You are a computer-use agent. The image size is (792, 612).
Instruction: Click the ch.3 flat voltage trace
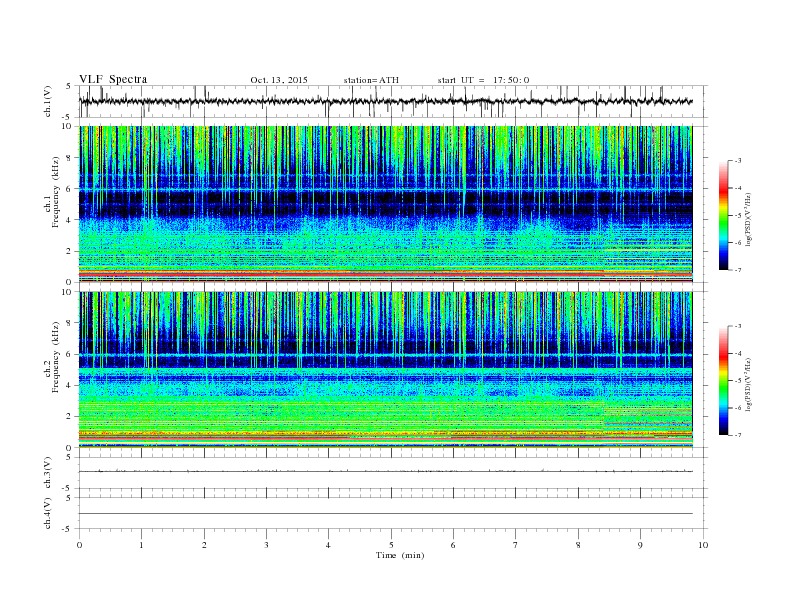385,471
